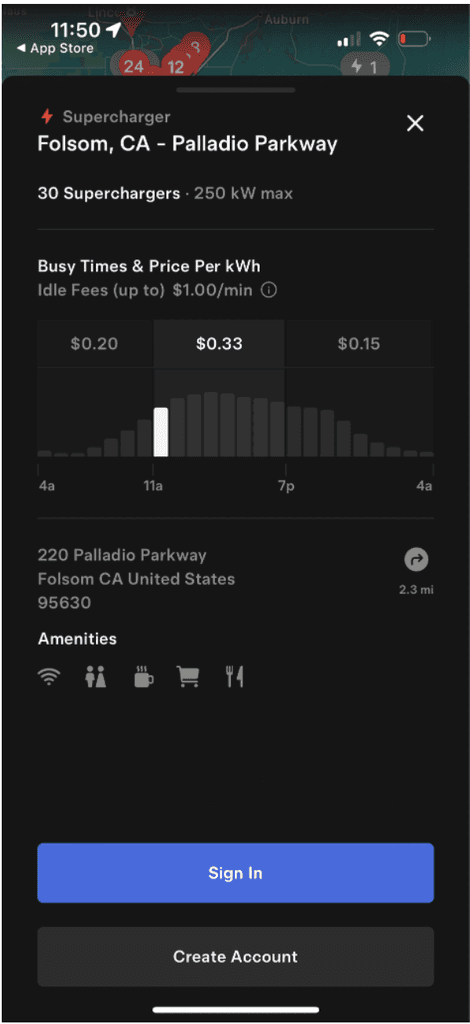Tap the shopping cart amenity icon
This screenshot has width=470, height=1024.
188,677
